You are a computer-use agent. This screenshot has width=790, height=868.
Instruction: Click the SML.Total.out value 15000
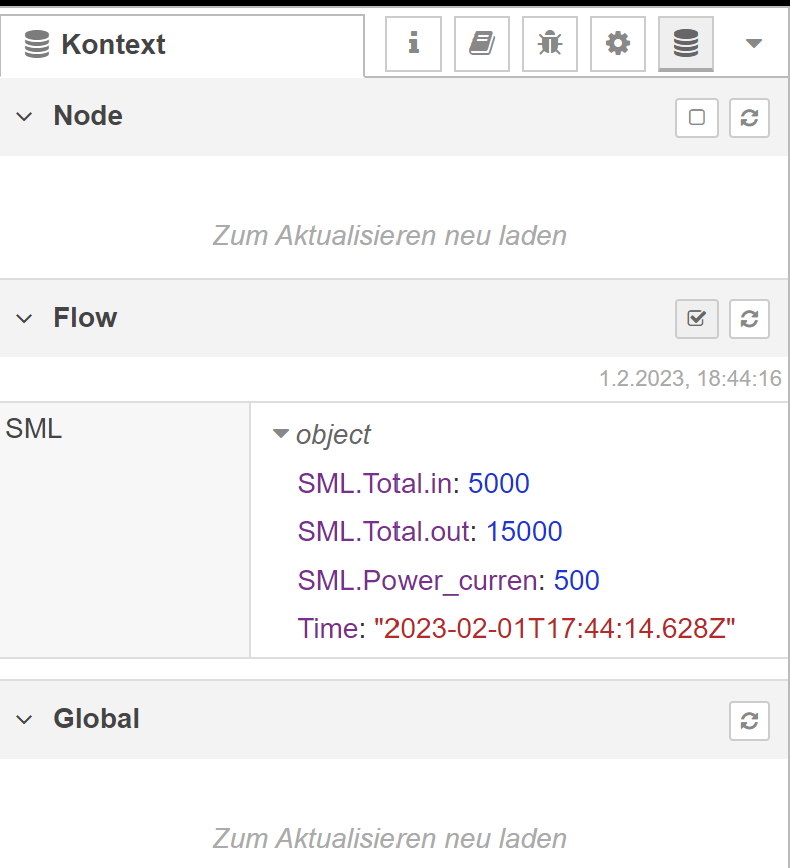click(x=524, y=531)
